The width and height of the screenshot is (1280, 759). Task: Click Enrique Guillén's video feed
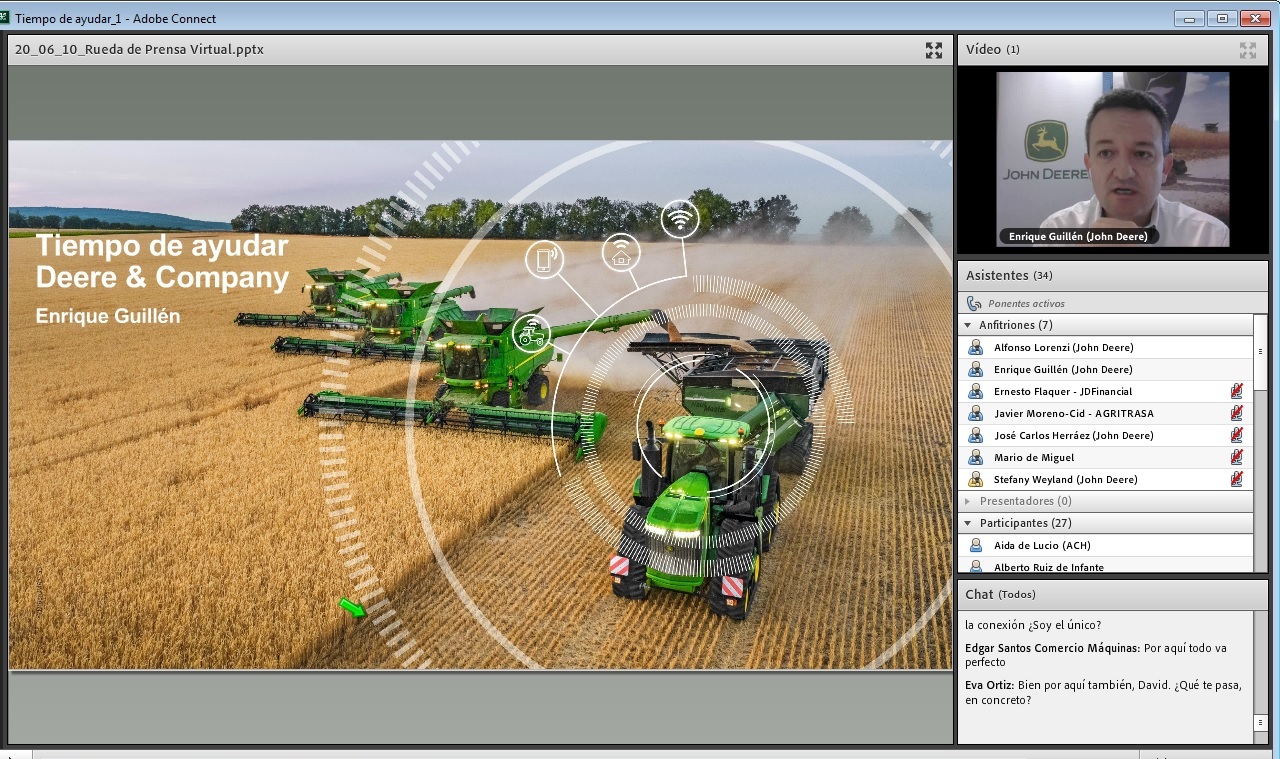pos(1113,159)
